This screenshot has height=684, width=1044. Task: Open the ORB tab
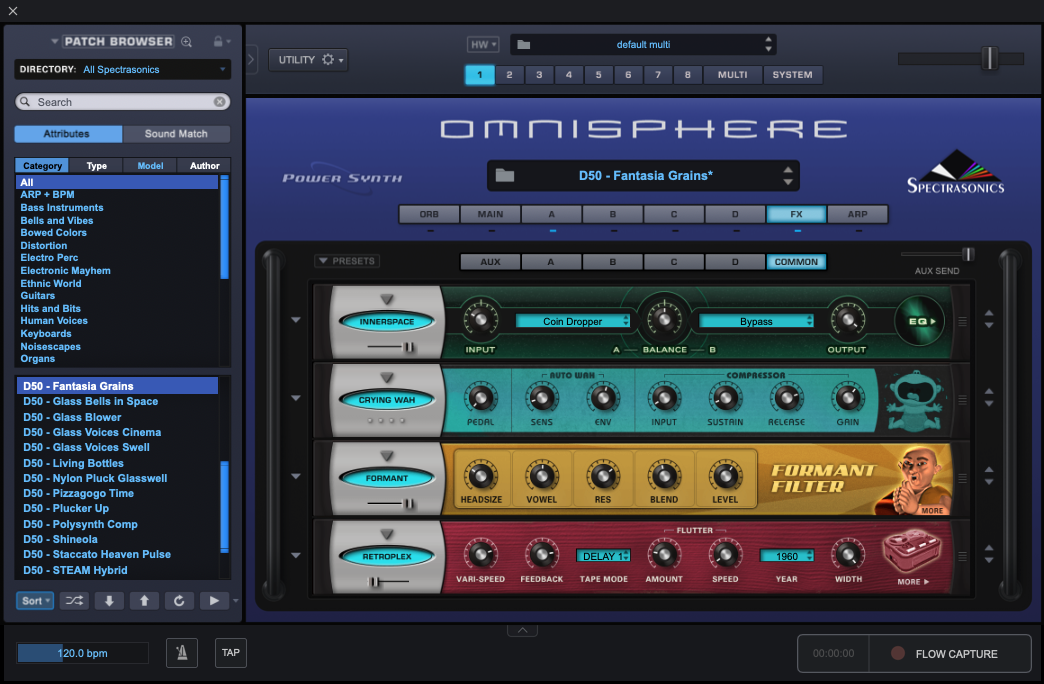tap(429, 214)
